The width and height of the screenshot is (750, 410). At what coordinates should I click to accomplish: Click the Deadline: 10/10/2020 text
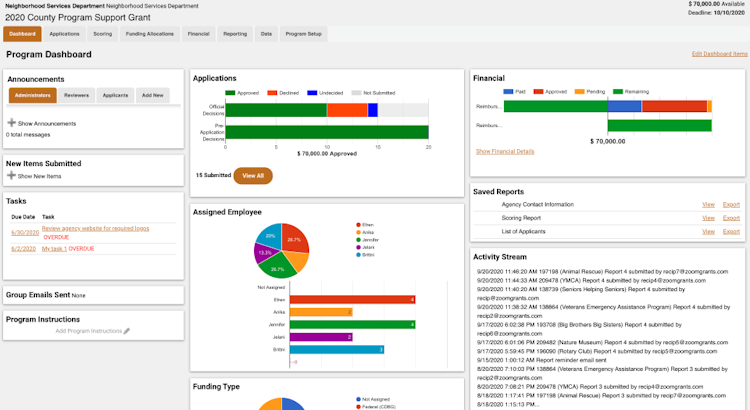pos(717,13)
